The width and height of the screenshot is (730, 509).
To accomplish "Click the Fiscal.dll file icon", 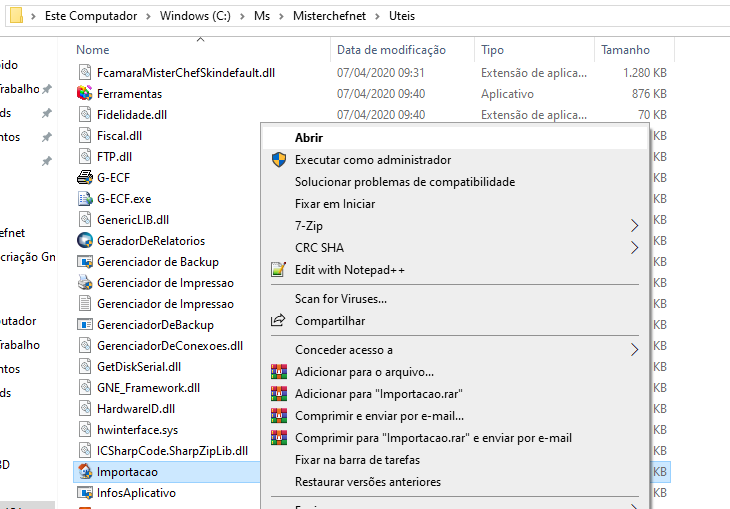I will pyautogui.click(x=85, y=136).
